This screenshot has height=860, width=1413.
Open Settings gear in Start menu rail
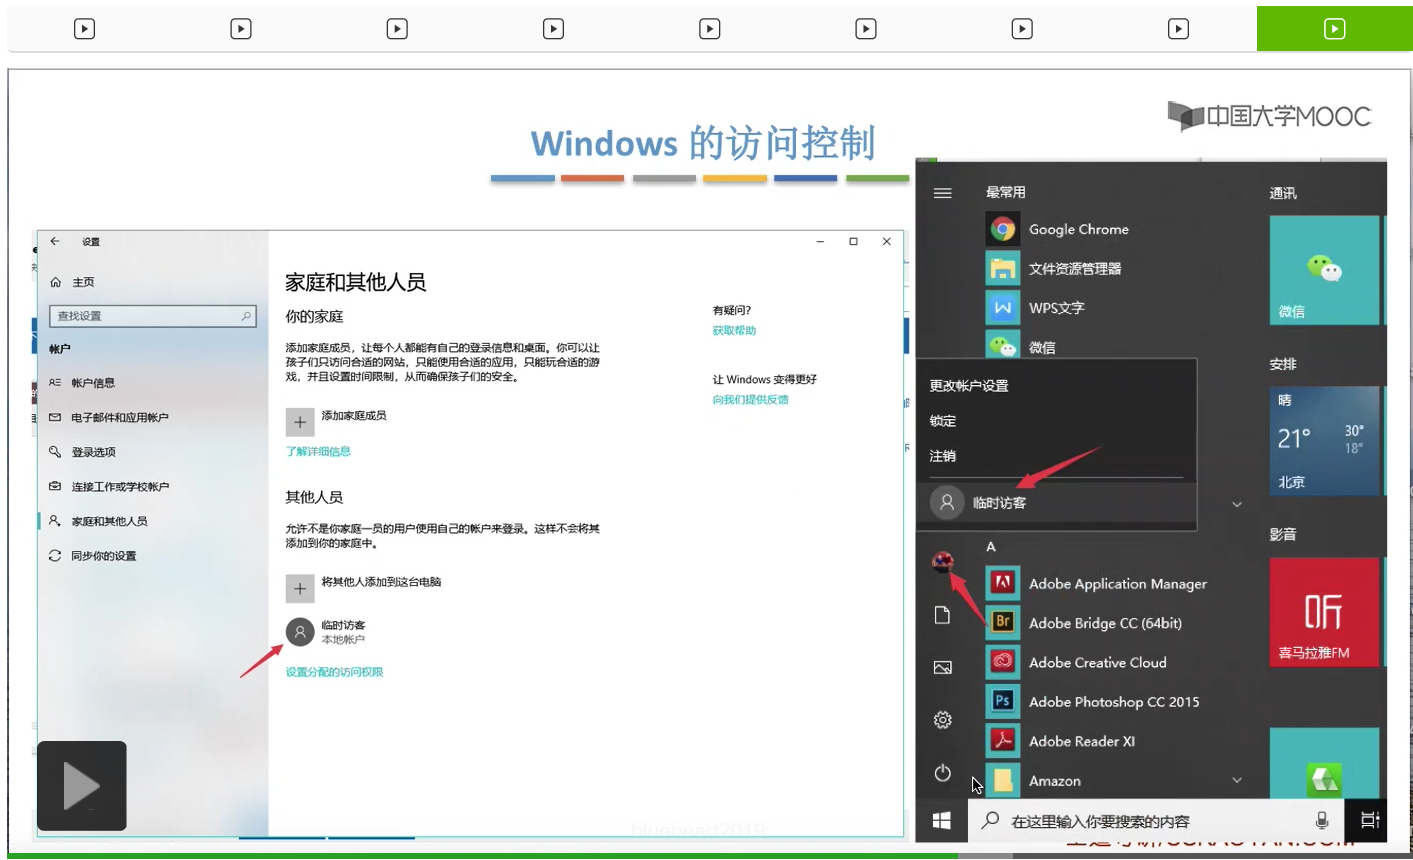click(942, 720)
